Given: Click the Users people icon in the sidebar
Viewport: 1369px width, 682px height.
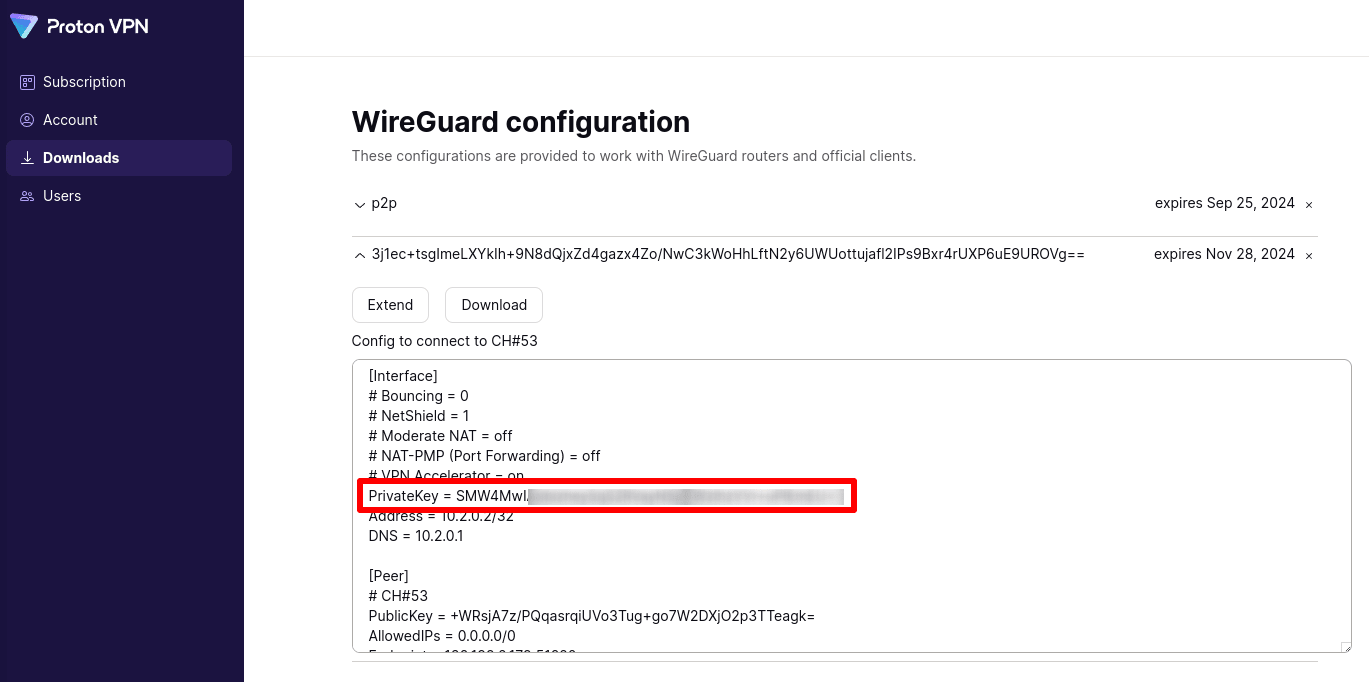Looking at the screenshot, I should coord(27,196).
